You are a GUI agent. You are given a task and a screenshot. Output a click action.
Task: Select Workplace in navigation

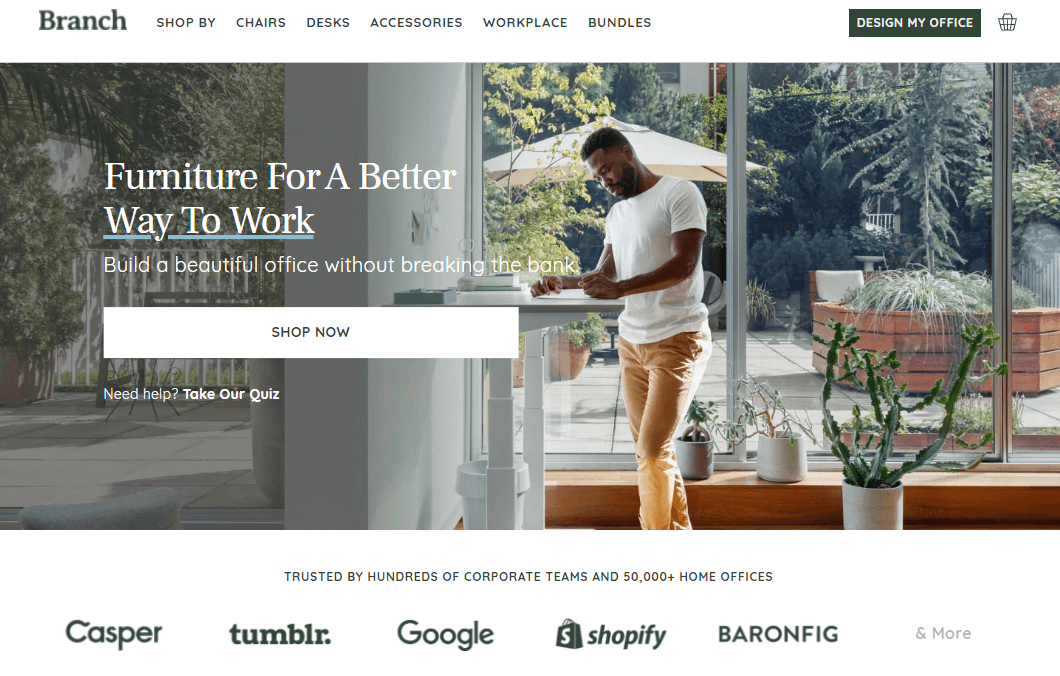(x=525, y=22)
